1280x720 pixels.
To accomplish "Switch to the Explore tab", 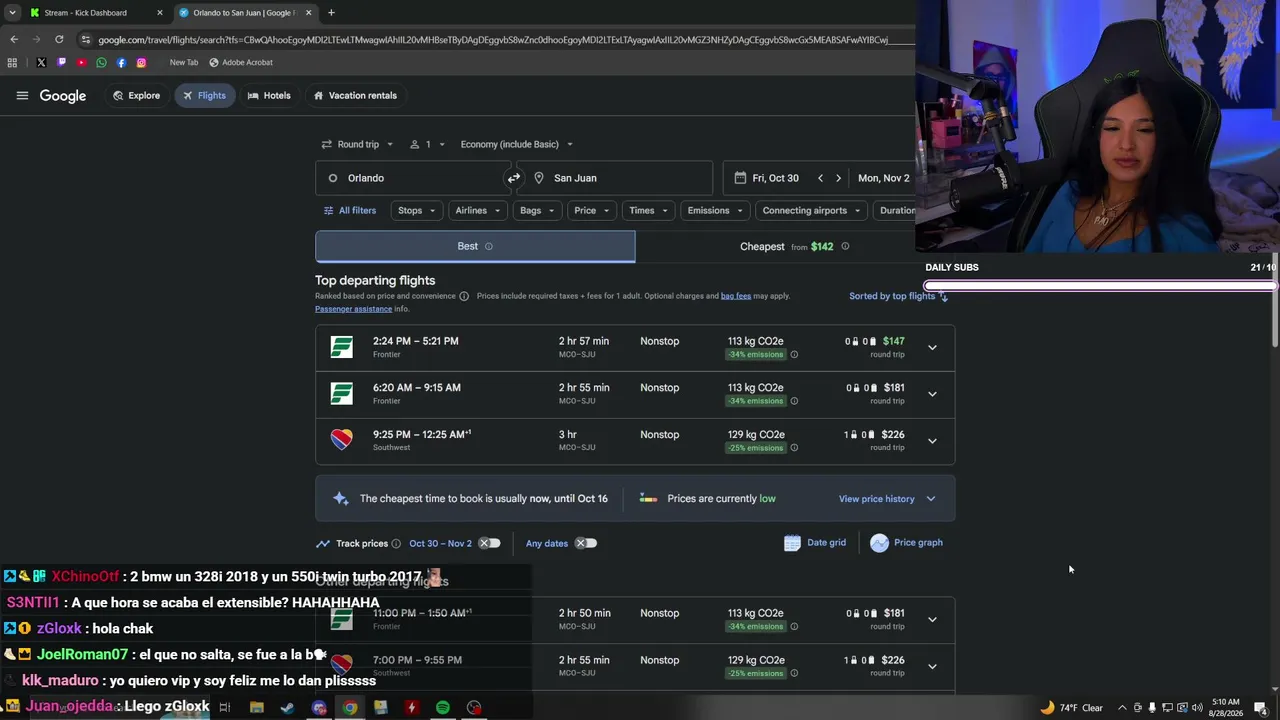I will [136, 96].
